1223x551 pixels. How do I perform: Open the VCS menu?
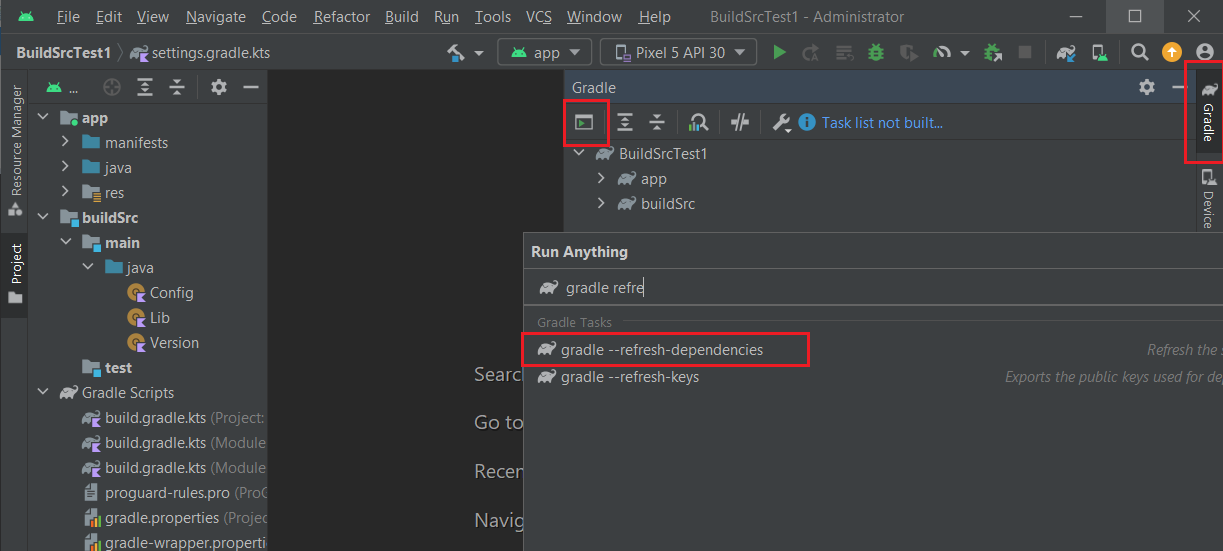coord(539,17)
